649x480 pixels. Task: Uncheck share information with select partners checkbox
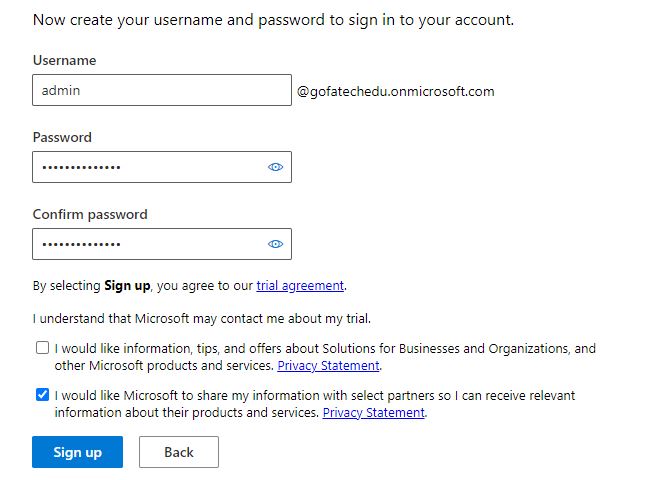coord(42,395)
